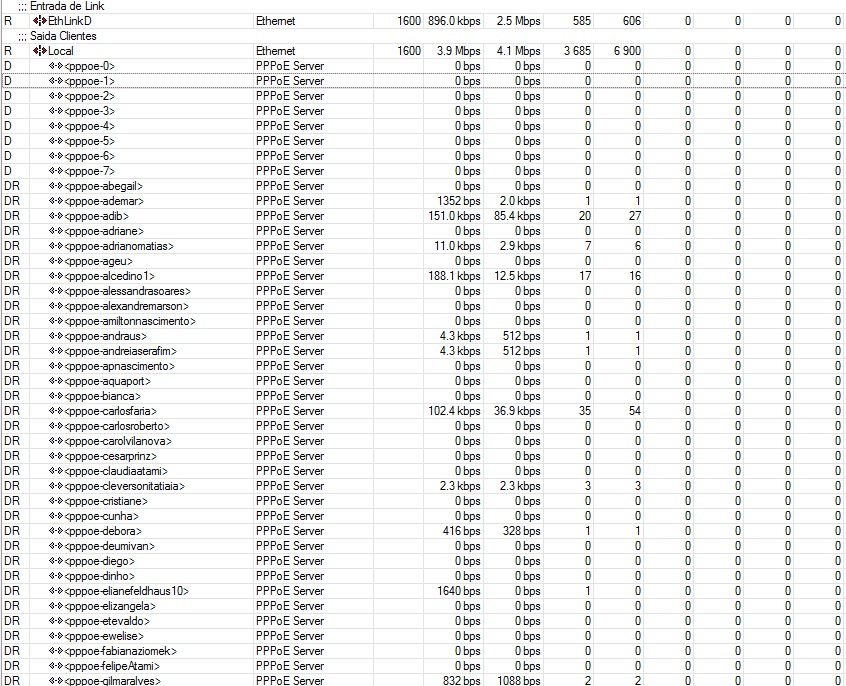
Task: Click the 1352 bps rate for pppoe-ademar
Action: point(458,201)
